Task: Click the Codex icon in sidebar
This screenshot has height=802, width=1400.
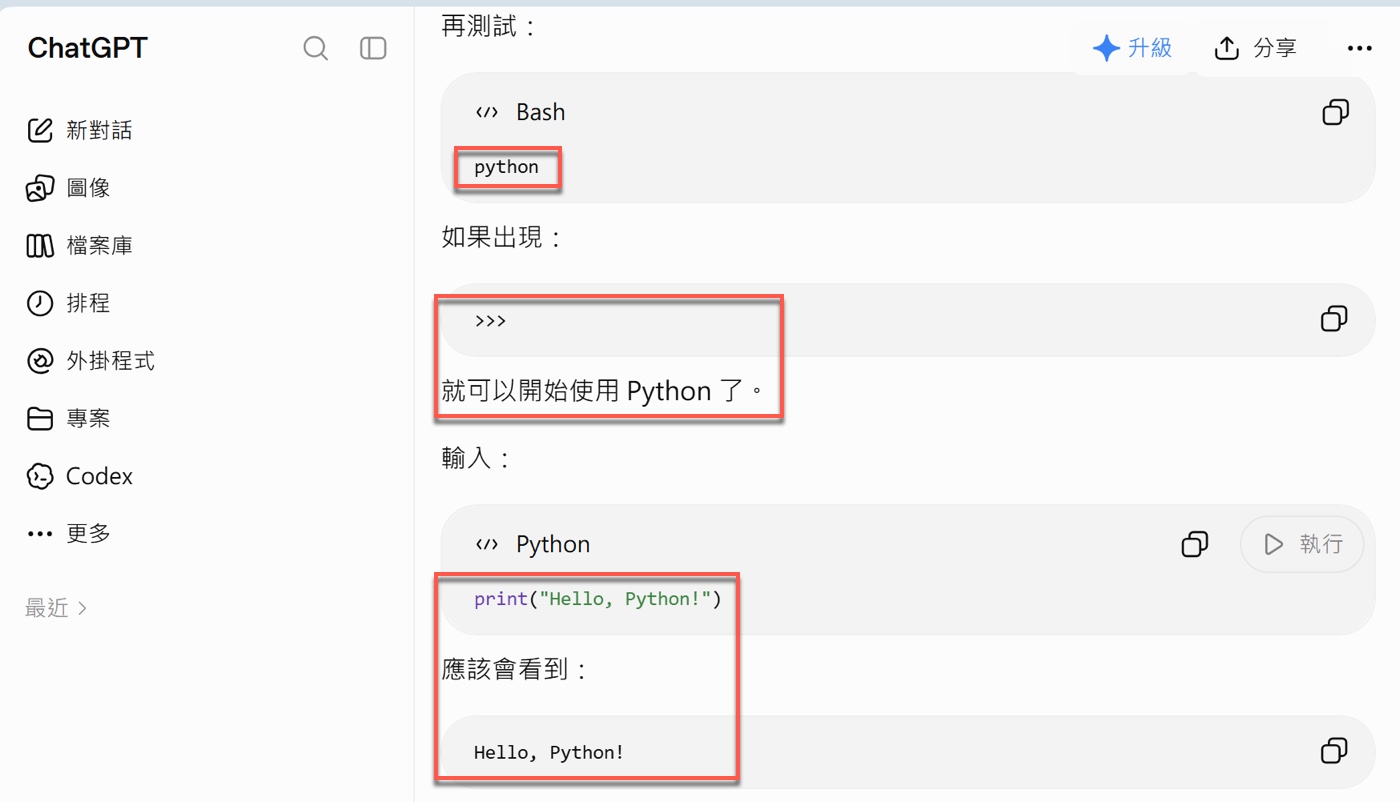Action: [x=40, y=476]
